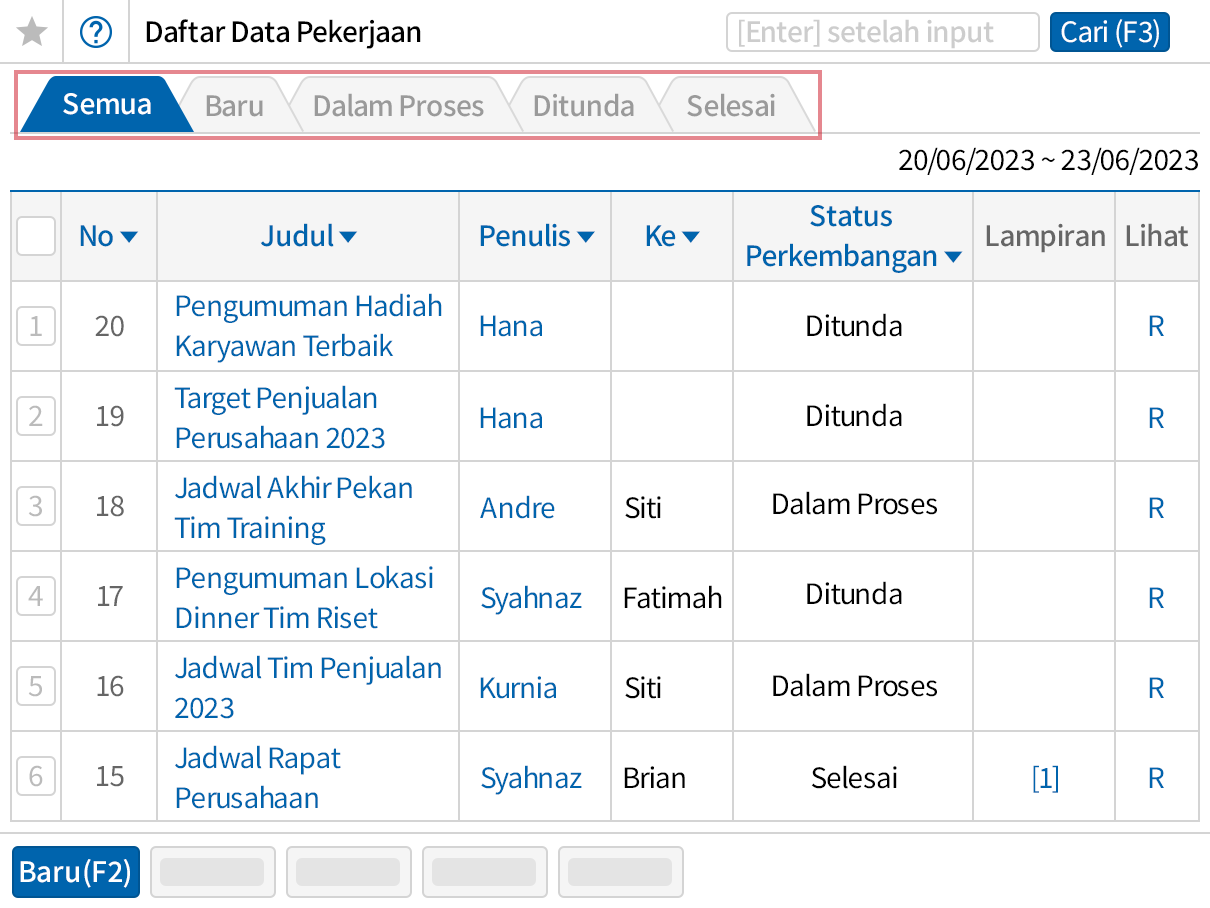Click the search input field

pos(882,31)
